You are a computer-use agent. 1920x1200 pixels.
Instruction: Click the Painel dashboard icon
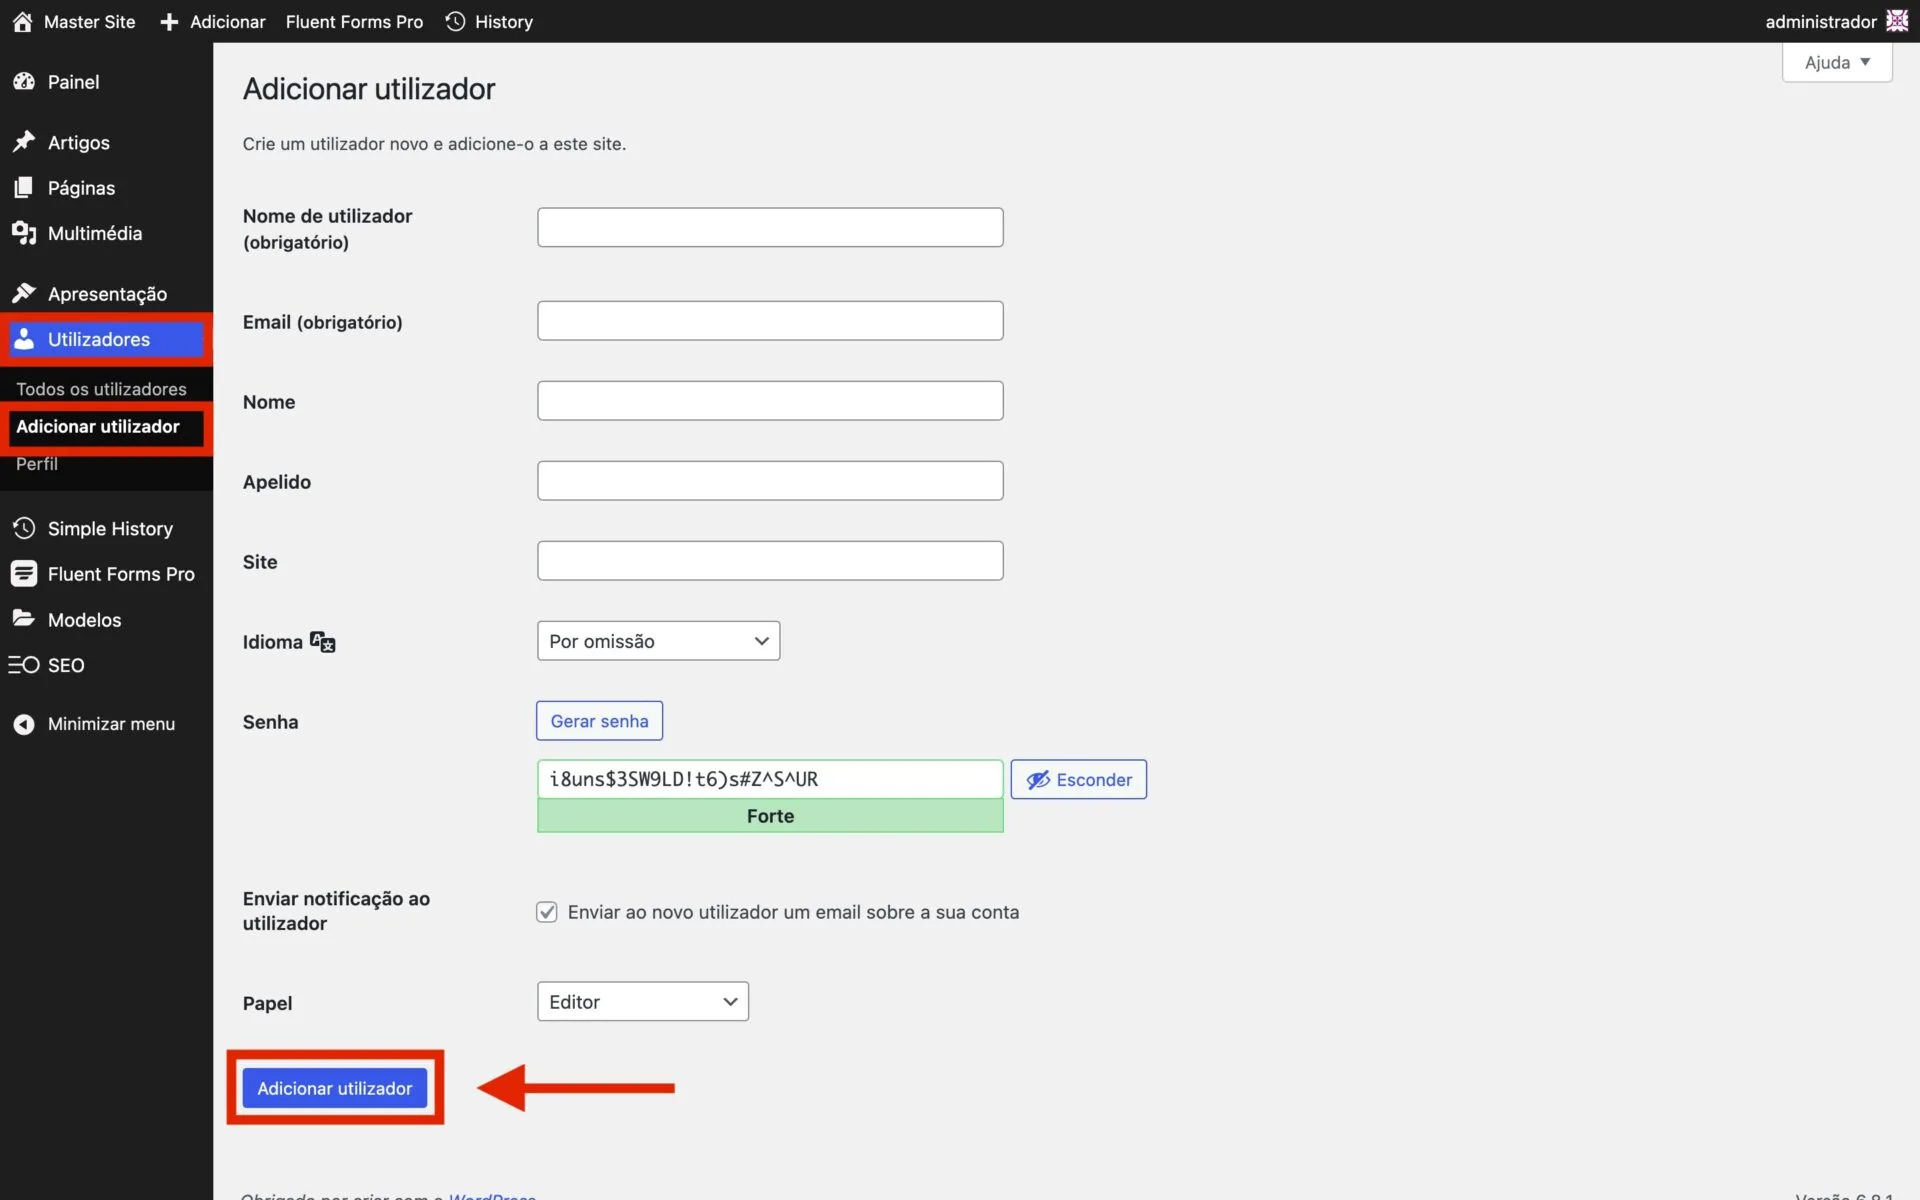coord(24,82)
